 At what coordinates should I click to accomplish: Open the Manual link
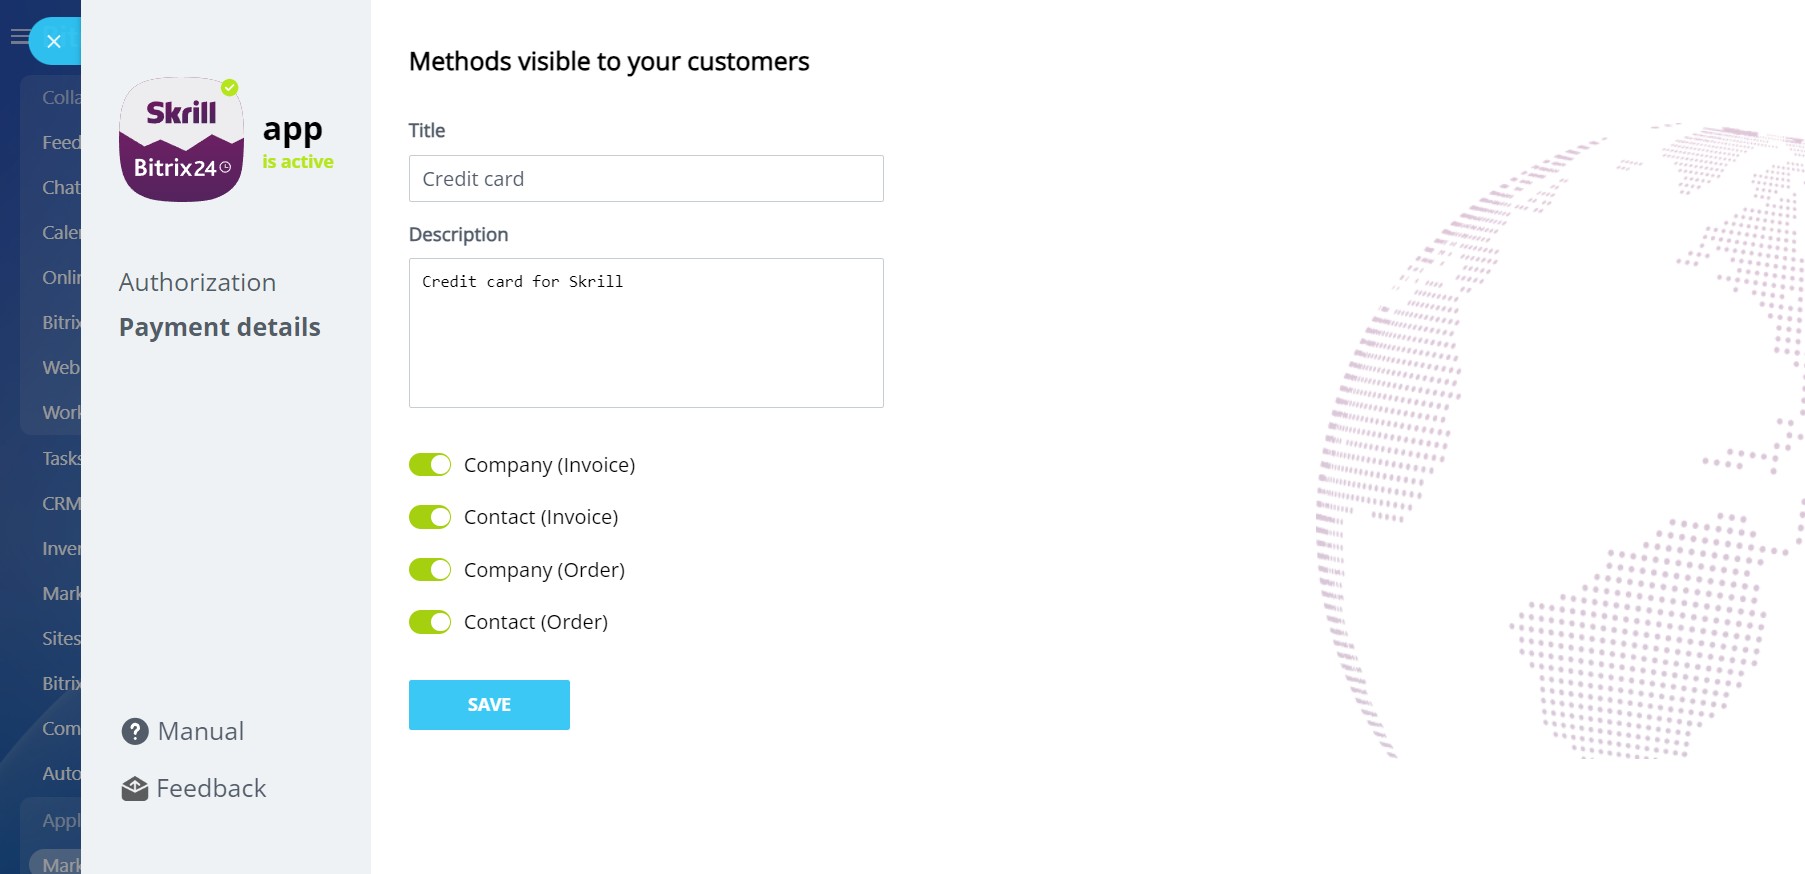coord(200,732)
